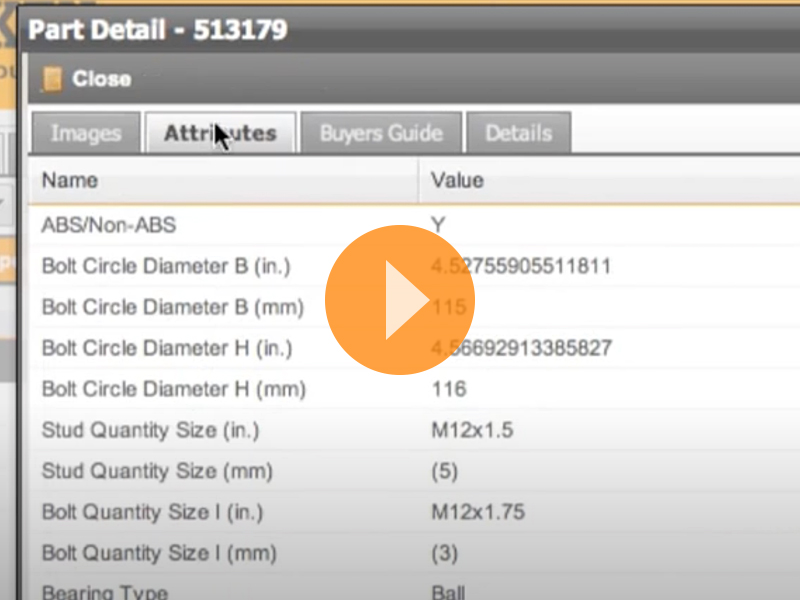View the Details tab
This screenshot has width=800, height=600.
tap(518, 132)
